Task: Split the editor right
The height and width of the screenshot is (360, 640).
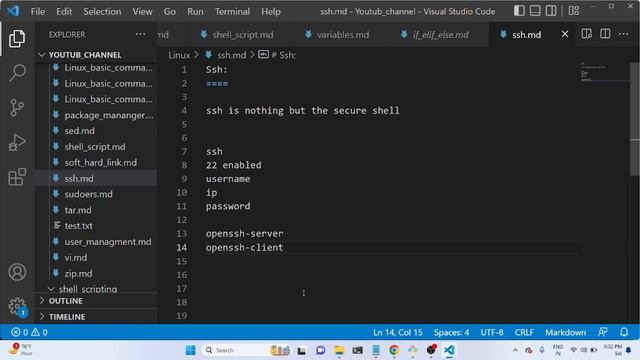Action: [605, 34]
